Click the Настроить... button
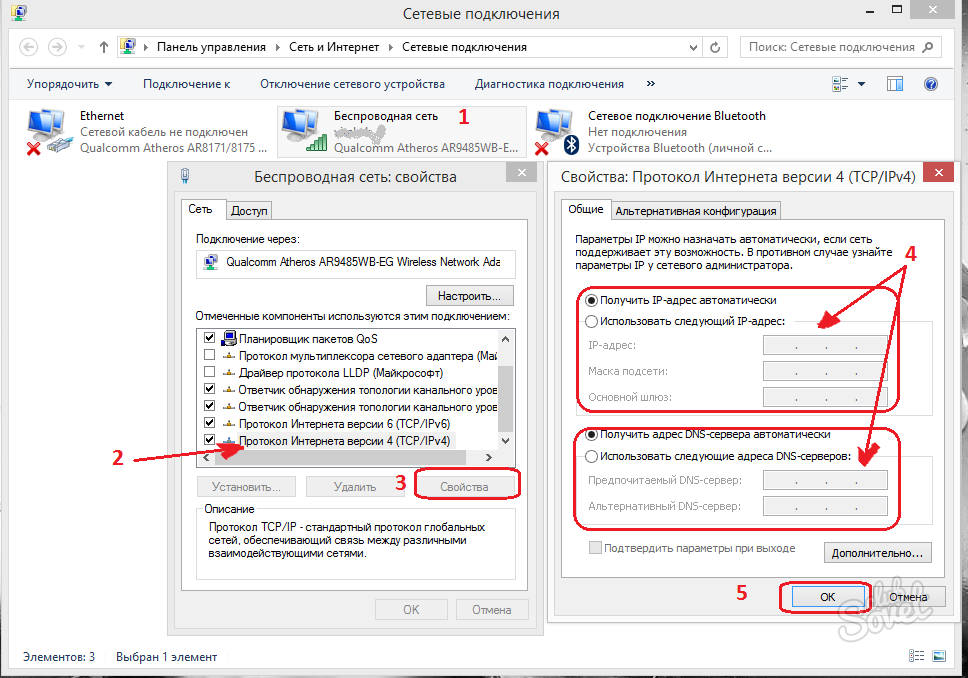Image resolution: width=968 pixels, height=678 pixels. [470, 296]
